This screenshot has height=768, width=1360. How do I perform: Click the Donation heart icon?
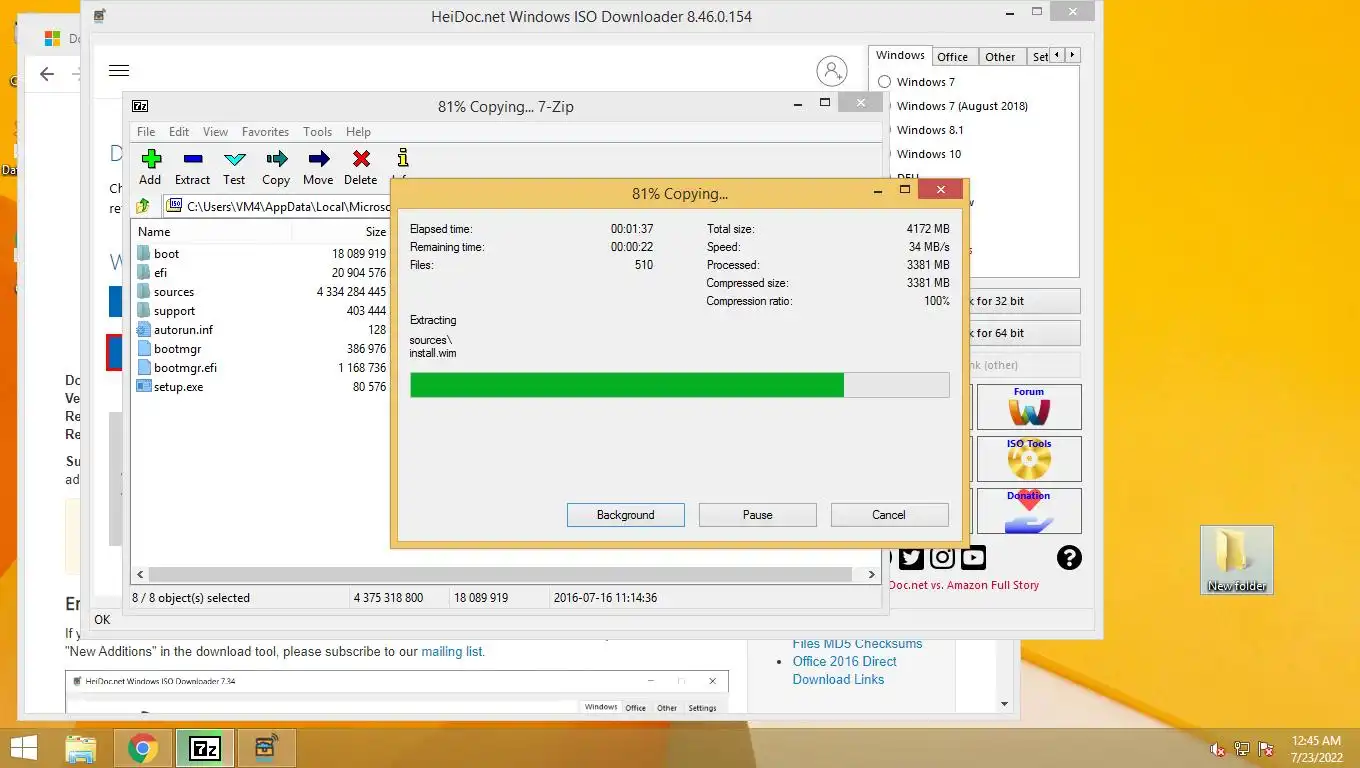tap(1029, 511)
